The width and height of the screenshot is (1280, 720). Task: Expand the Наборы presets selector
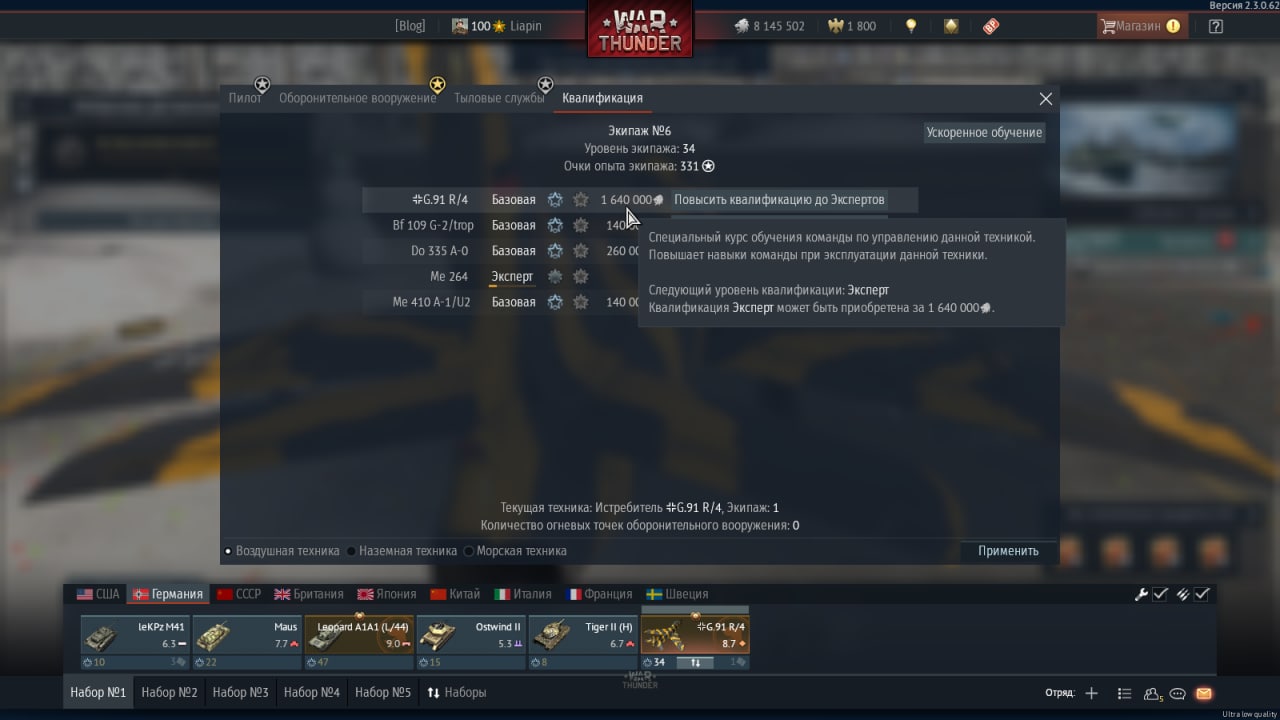coord(456,692)
